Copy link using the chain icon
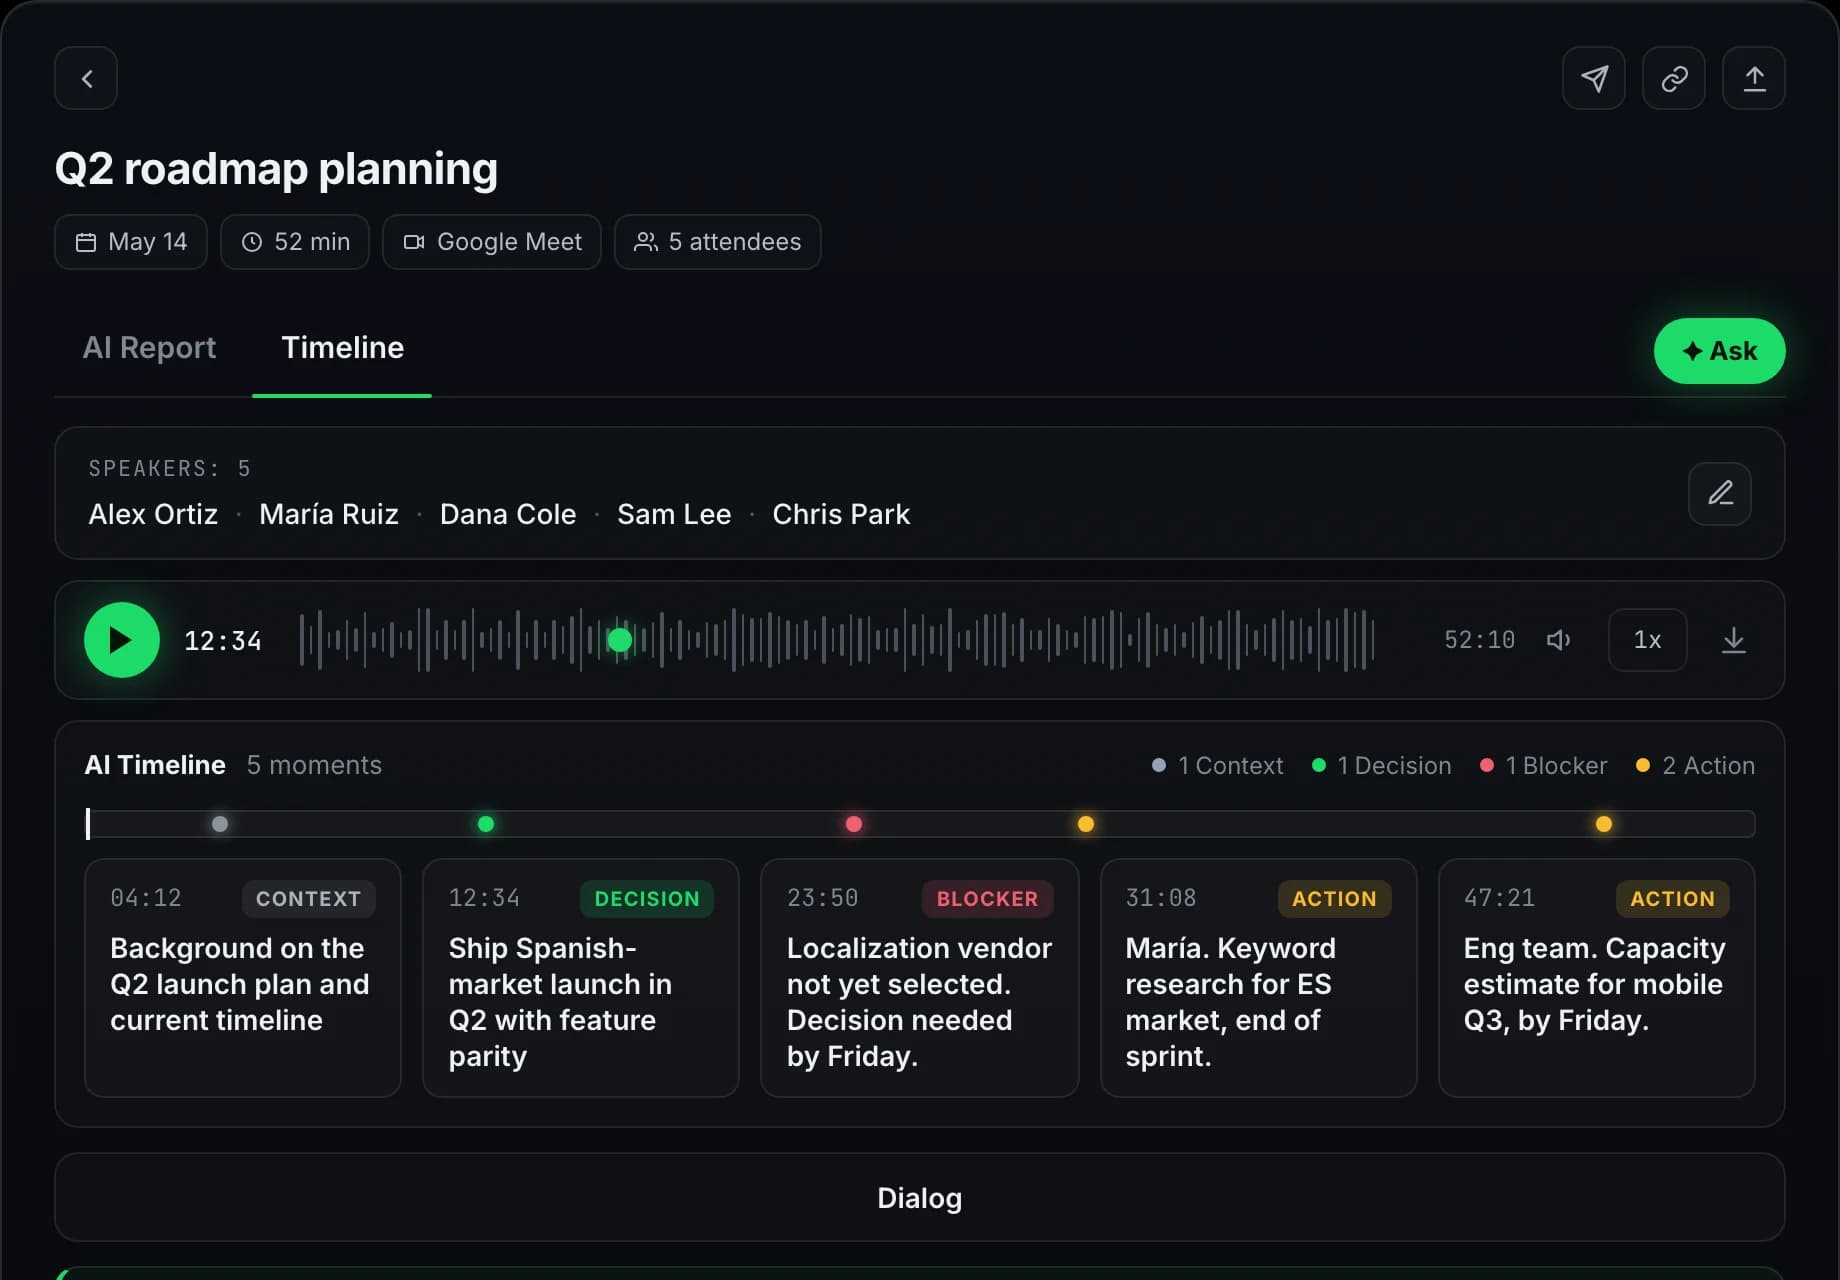Screen dimensions: 1840x1280 click(1674, 78)
